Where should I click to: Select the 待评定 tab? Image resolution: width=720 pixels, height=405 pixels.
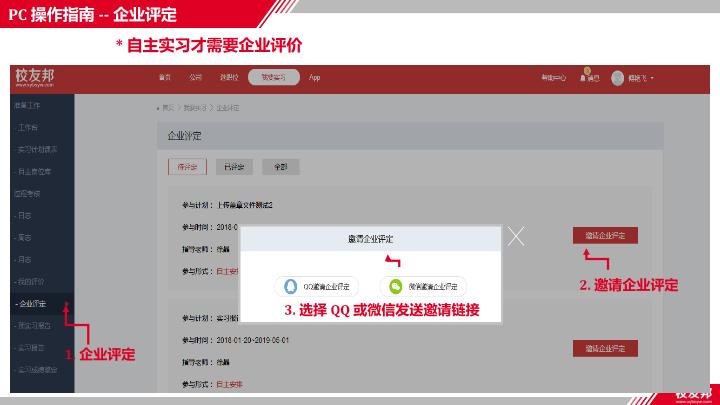pyautogui.click(x=187, y=166)
